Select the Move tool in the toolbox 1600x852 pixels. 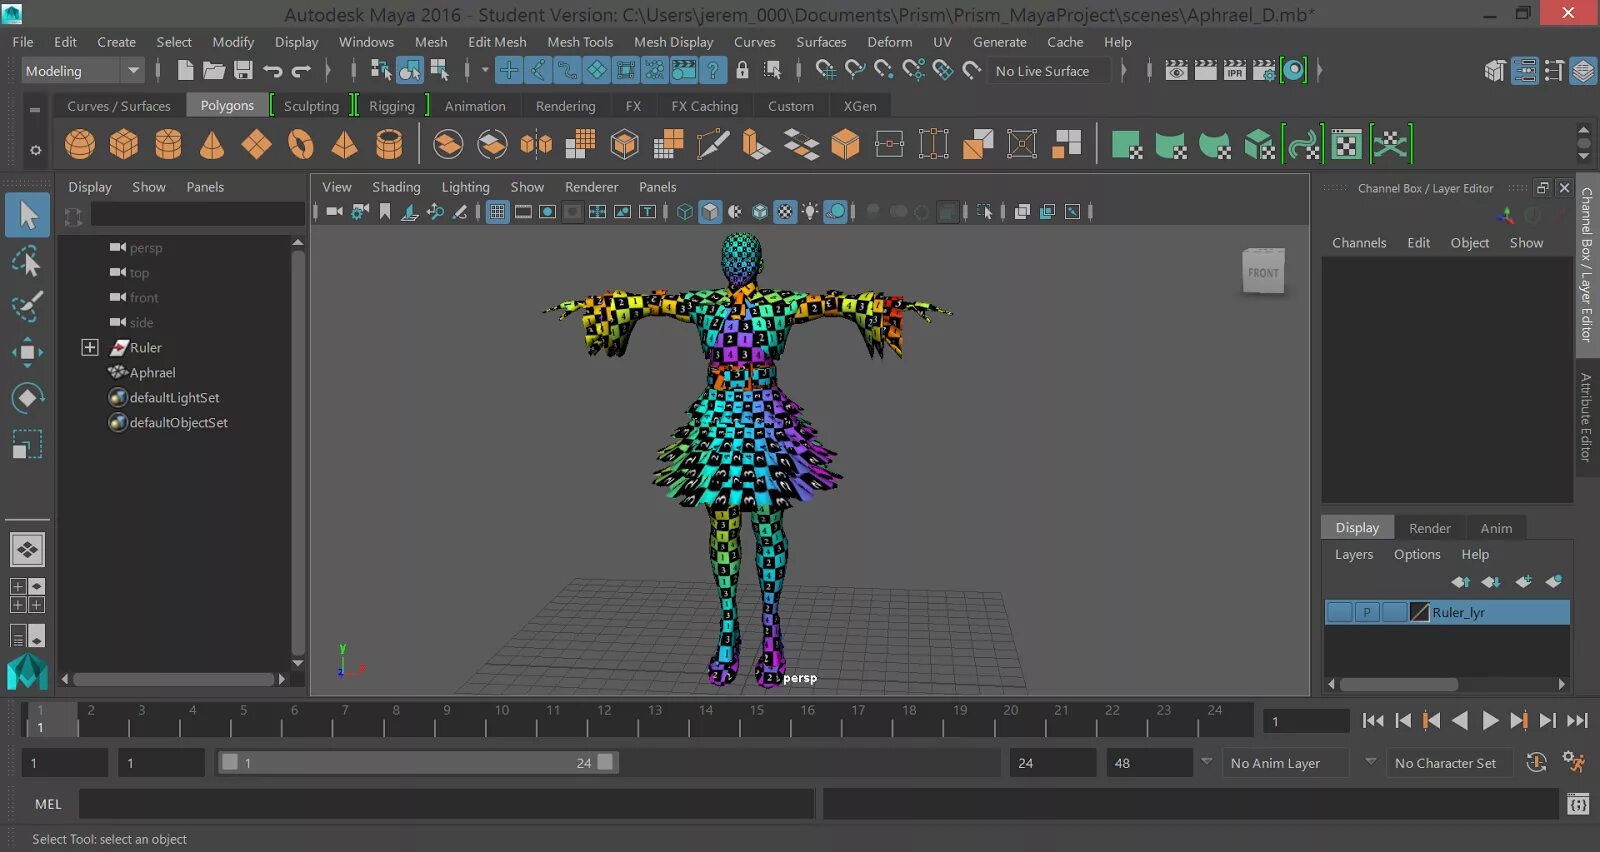[27, 352]
